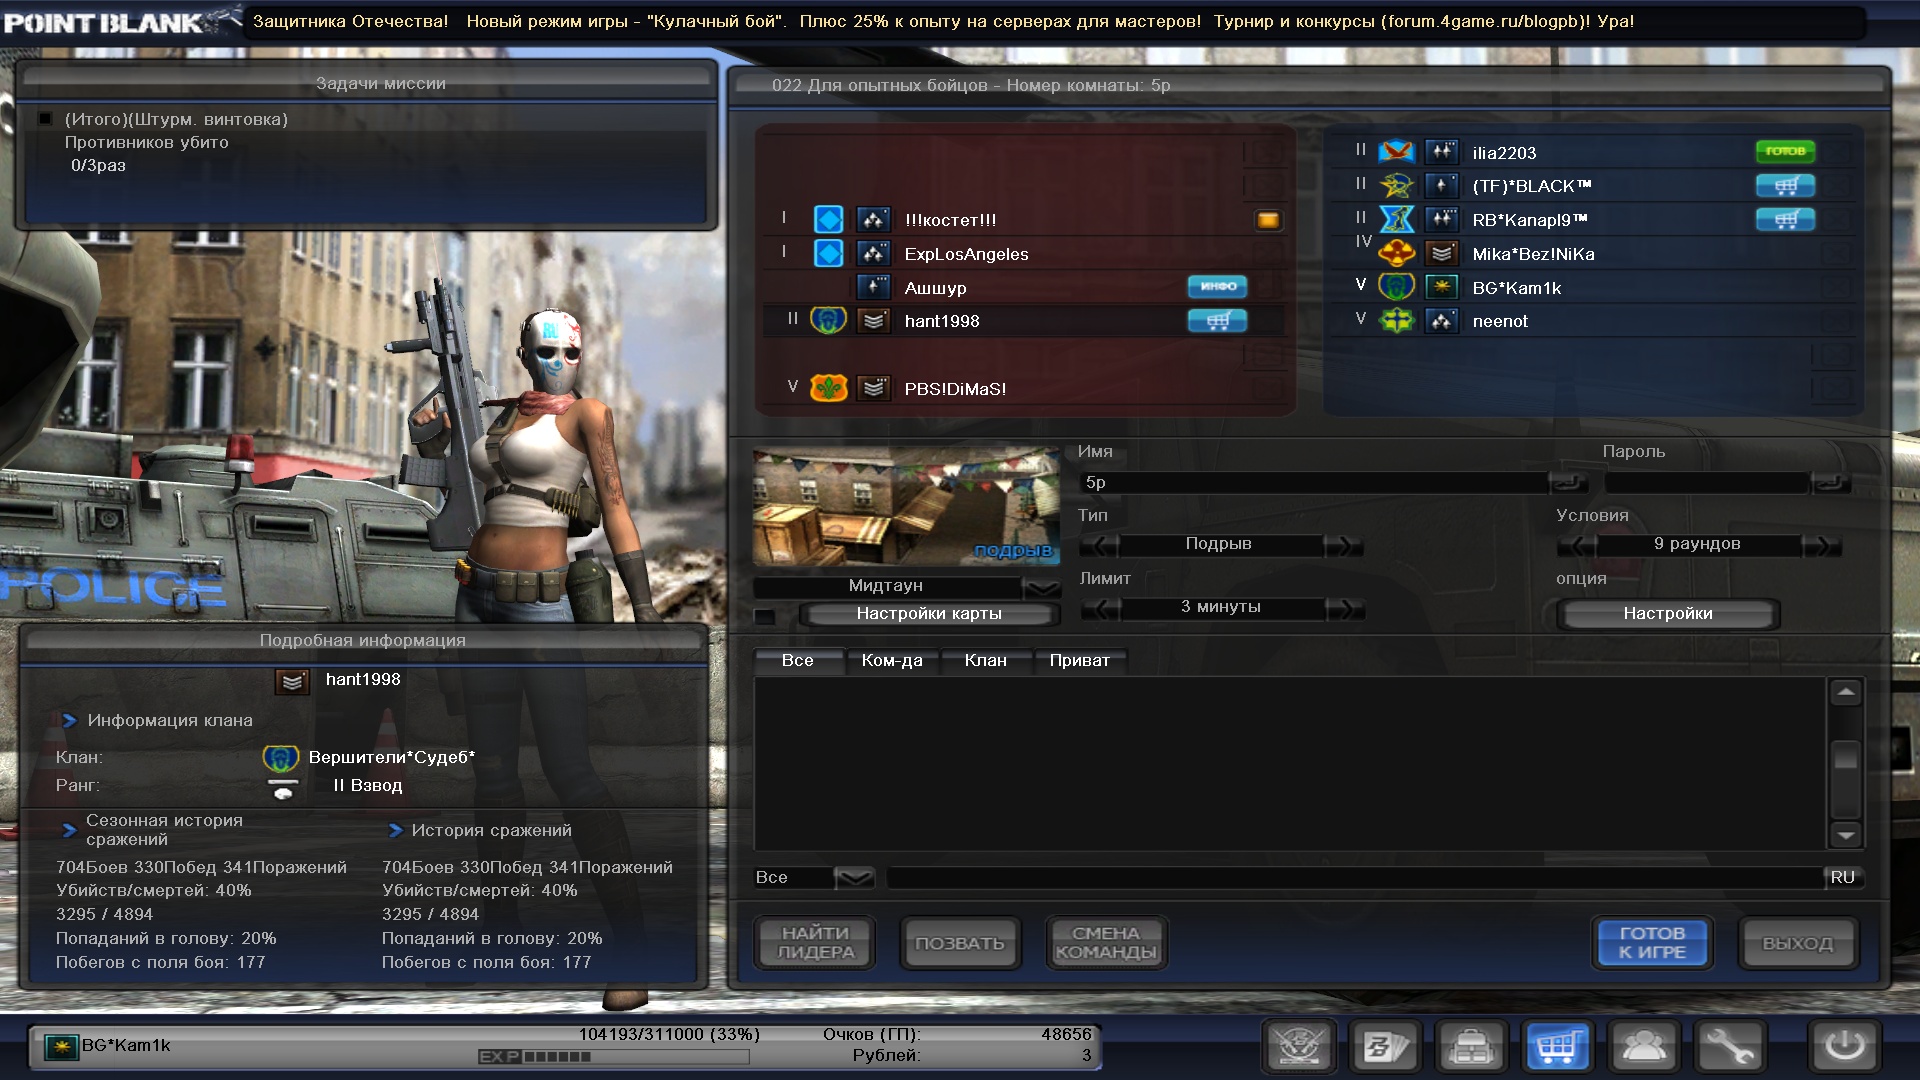This screenshot has width=1920, height=1080.
Task: Click left arrow of Условия 9 раундов selector
Action: 1576,545
